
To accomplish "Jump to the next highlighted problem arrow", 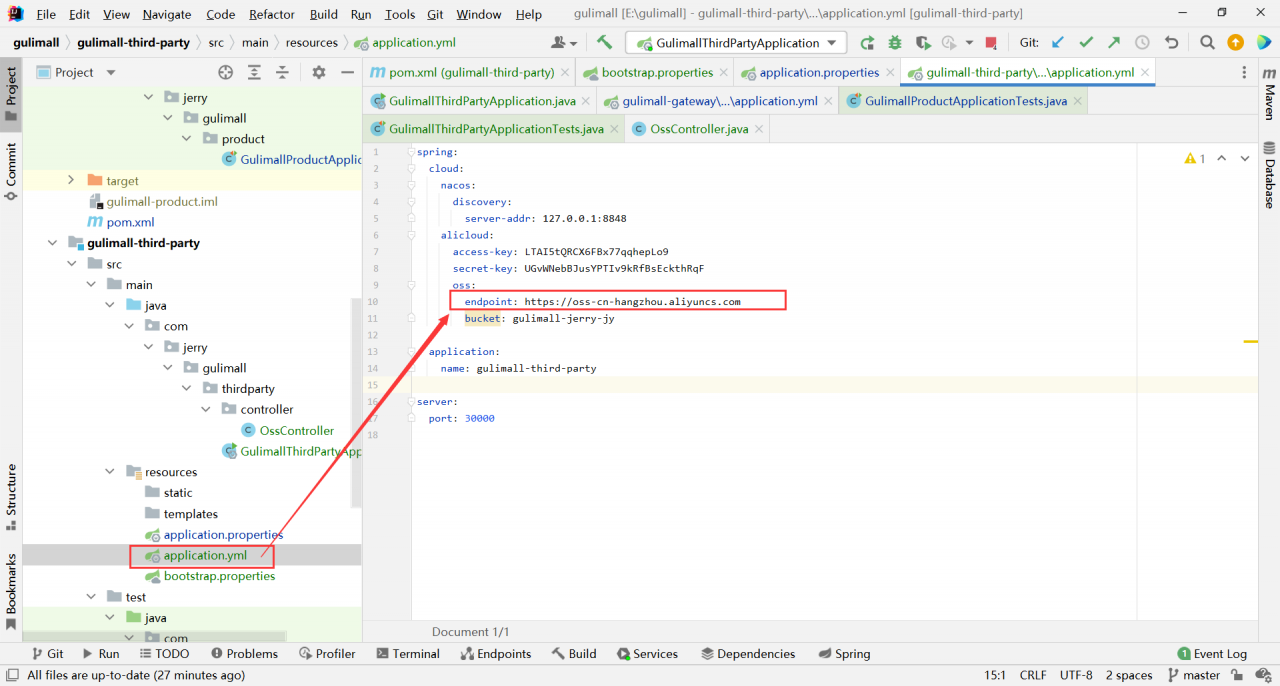I will pyautogui.click(x=1245, y=158).
